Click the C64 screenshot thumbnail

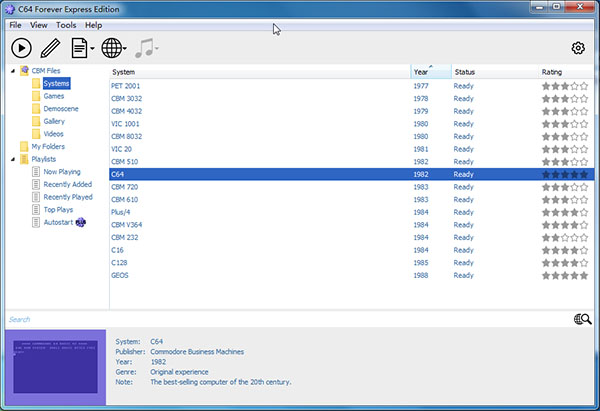(55, 367)
